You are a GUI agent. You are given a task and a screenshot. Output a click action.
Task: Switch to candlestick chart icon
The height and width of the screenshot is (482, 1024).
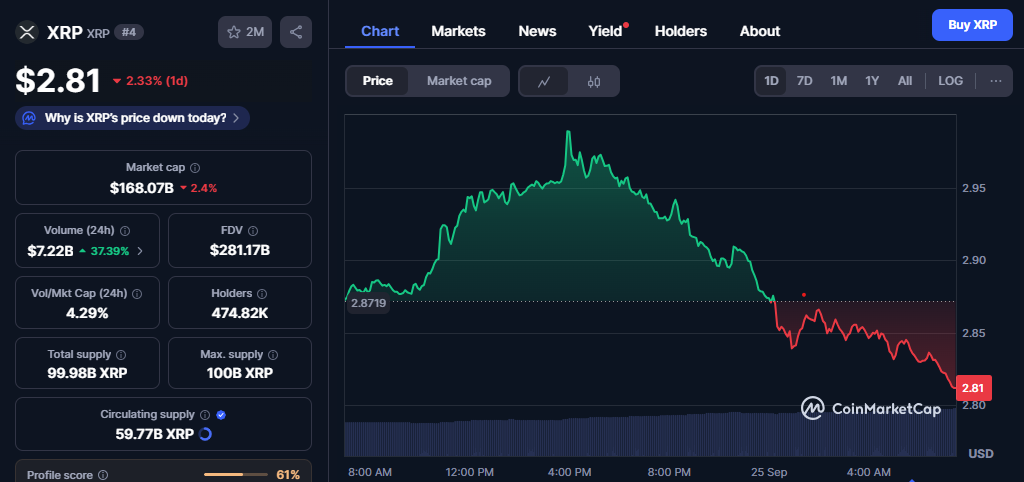[594, 81]
